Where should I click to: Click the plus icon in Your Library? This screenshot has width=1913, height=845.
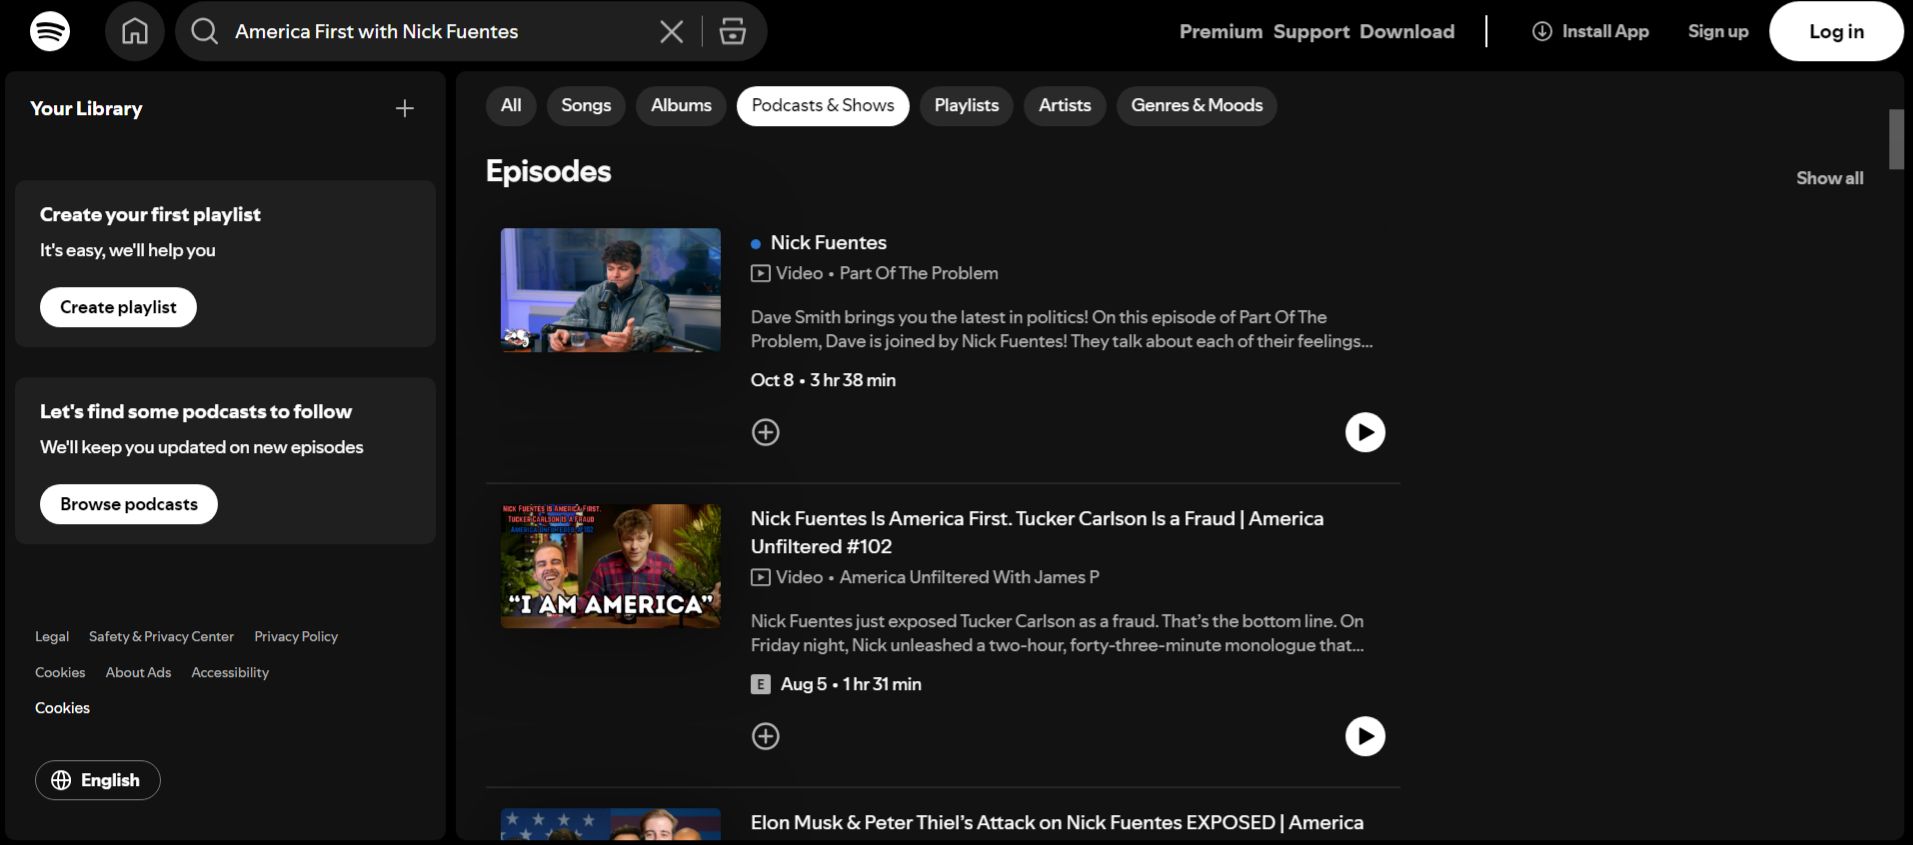[x=405, y=108]
